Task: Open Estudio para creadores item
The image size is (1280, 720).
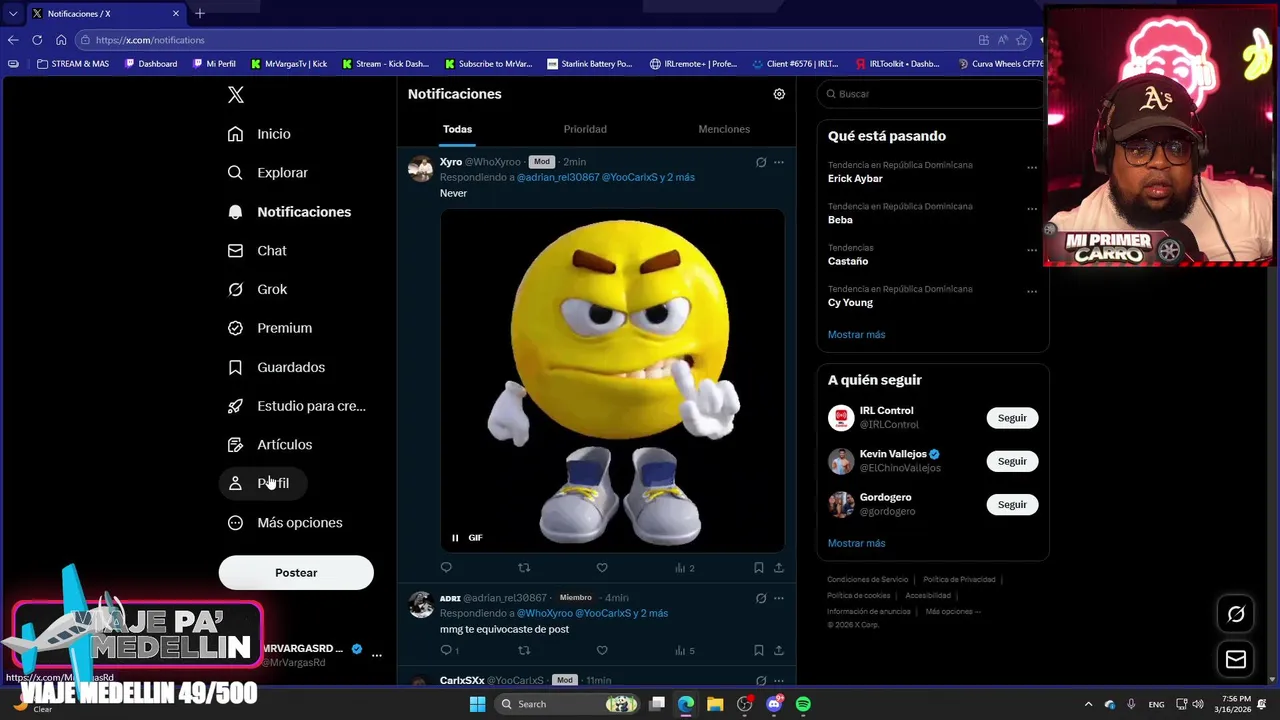Action: coord(297,406)
